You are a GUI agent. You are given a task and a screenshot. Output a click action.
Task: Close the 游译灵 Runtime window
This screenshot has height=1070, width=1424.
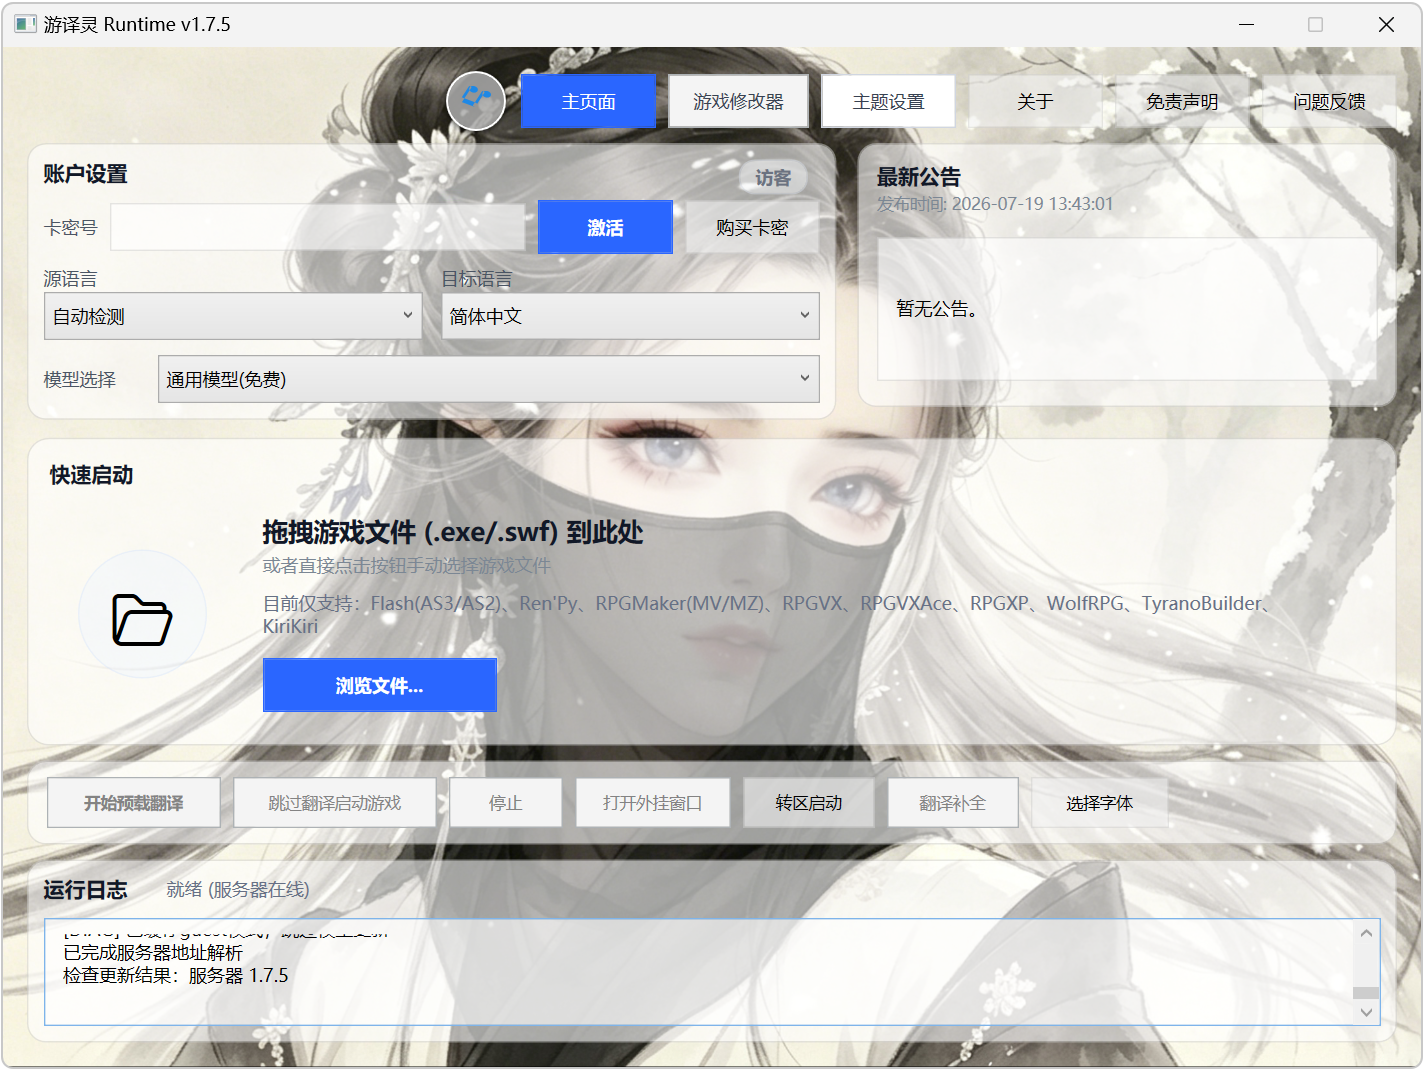(x=1386, y=24)
